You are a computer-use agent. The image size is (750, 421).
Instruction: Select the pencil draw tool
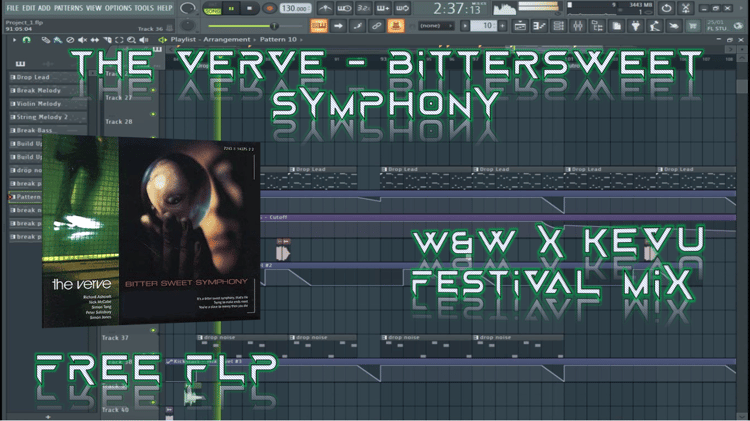click(x=45, y=40)
